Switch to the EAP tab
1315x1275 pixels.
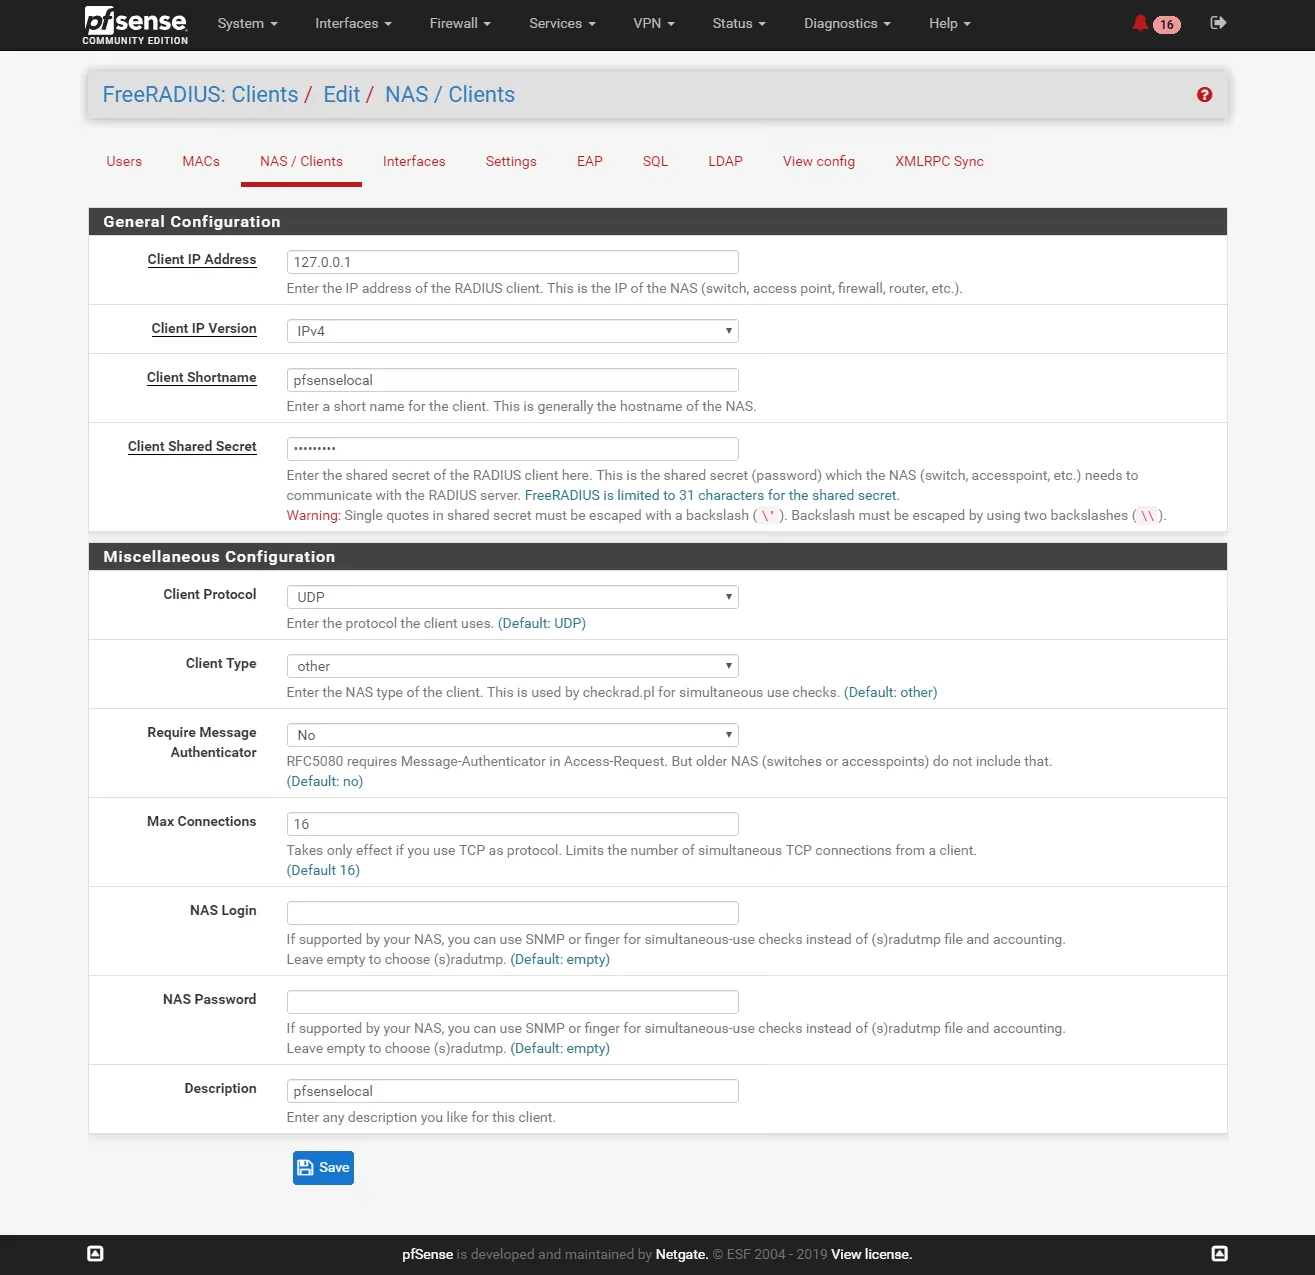pos(589,161)
